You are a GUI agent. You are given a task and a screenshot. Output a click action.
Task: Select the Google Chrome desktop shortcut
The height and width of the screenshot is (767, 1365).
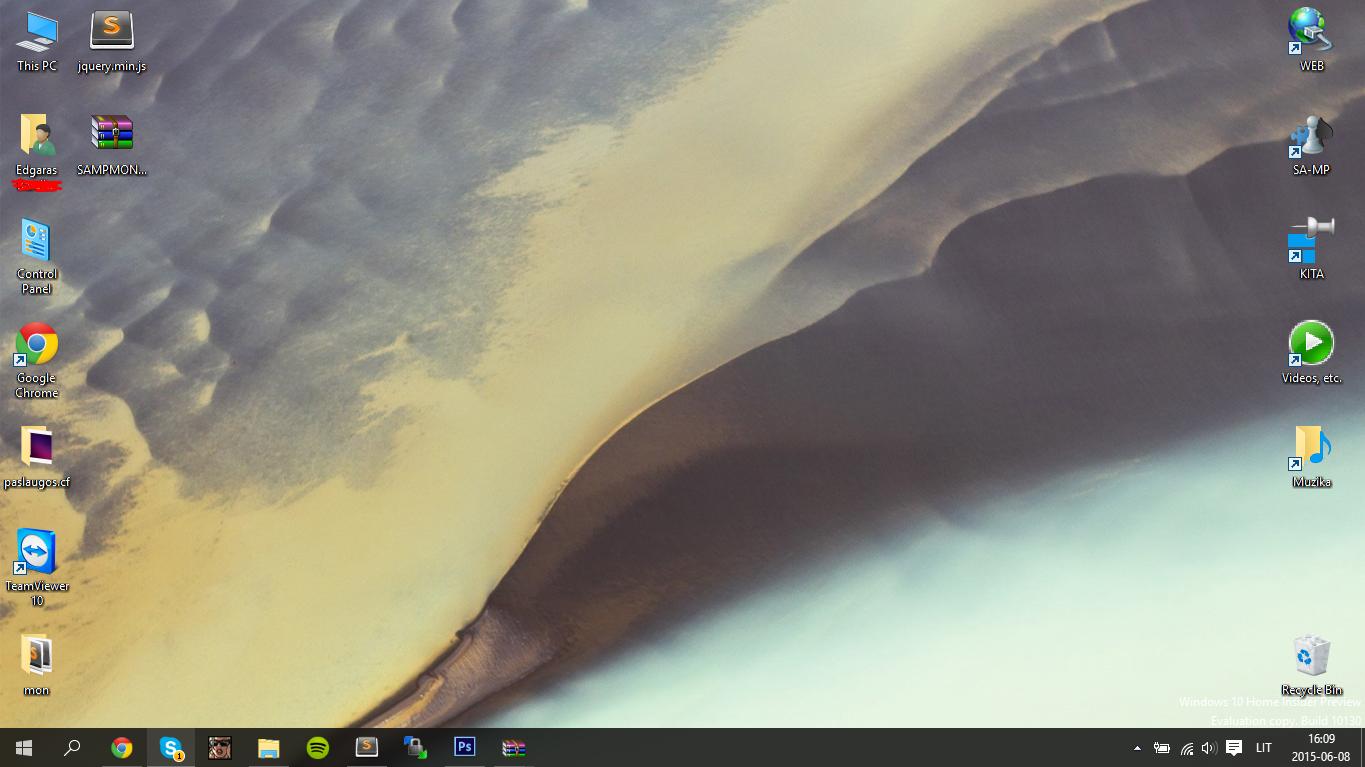pos(37,361)
